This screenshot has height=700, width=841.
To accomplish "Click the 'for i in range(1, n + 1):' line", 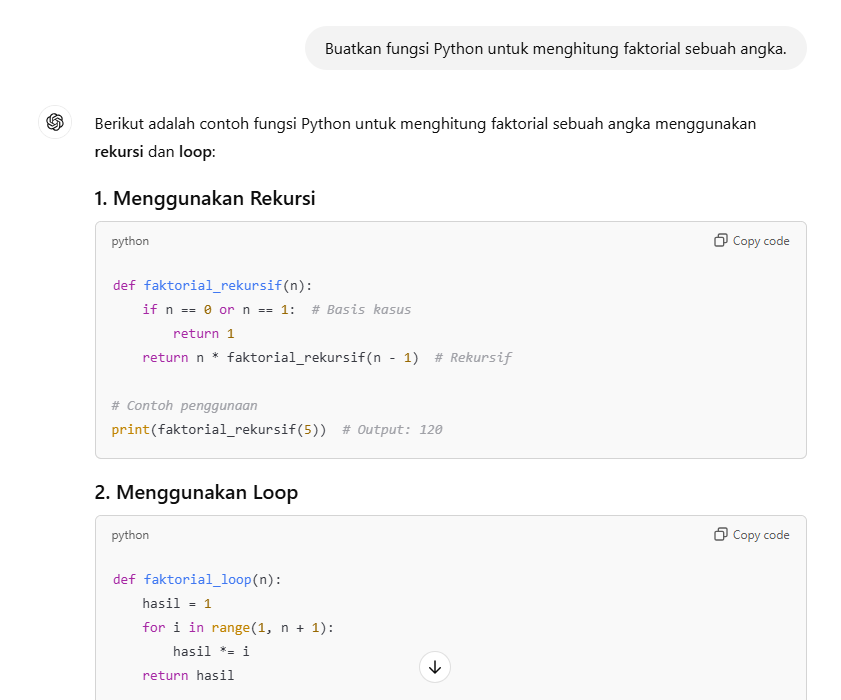I will point(238,628).
